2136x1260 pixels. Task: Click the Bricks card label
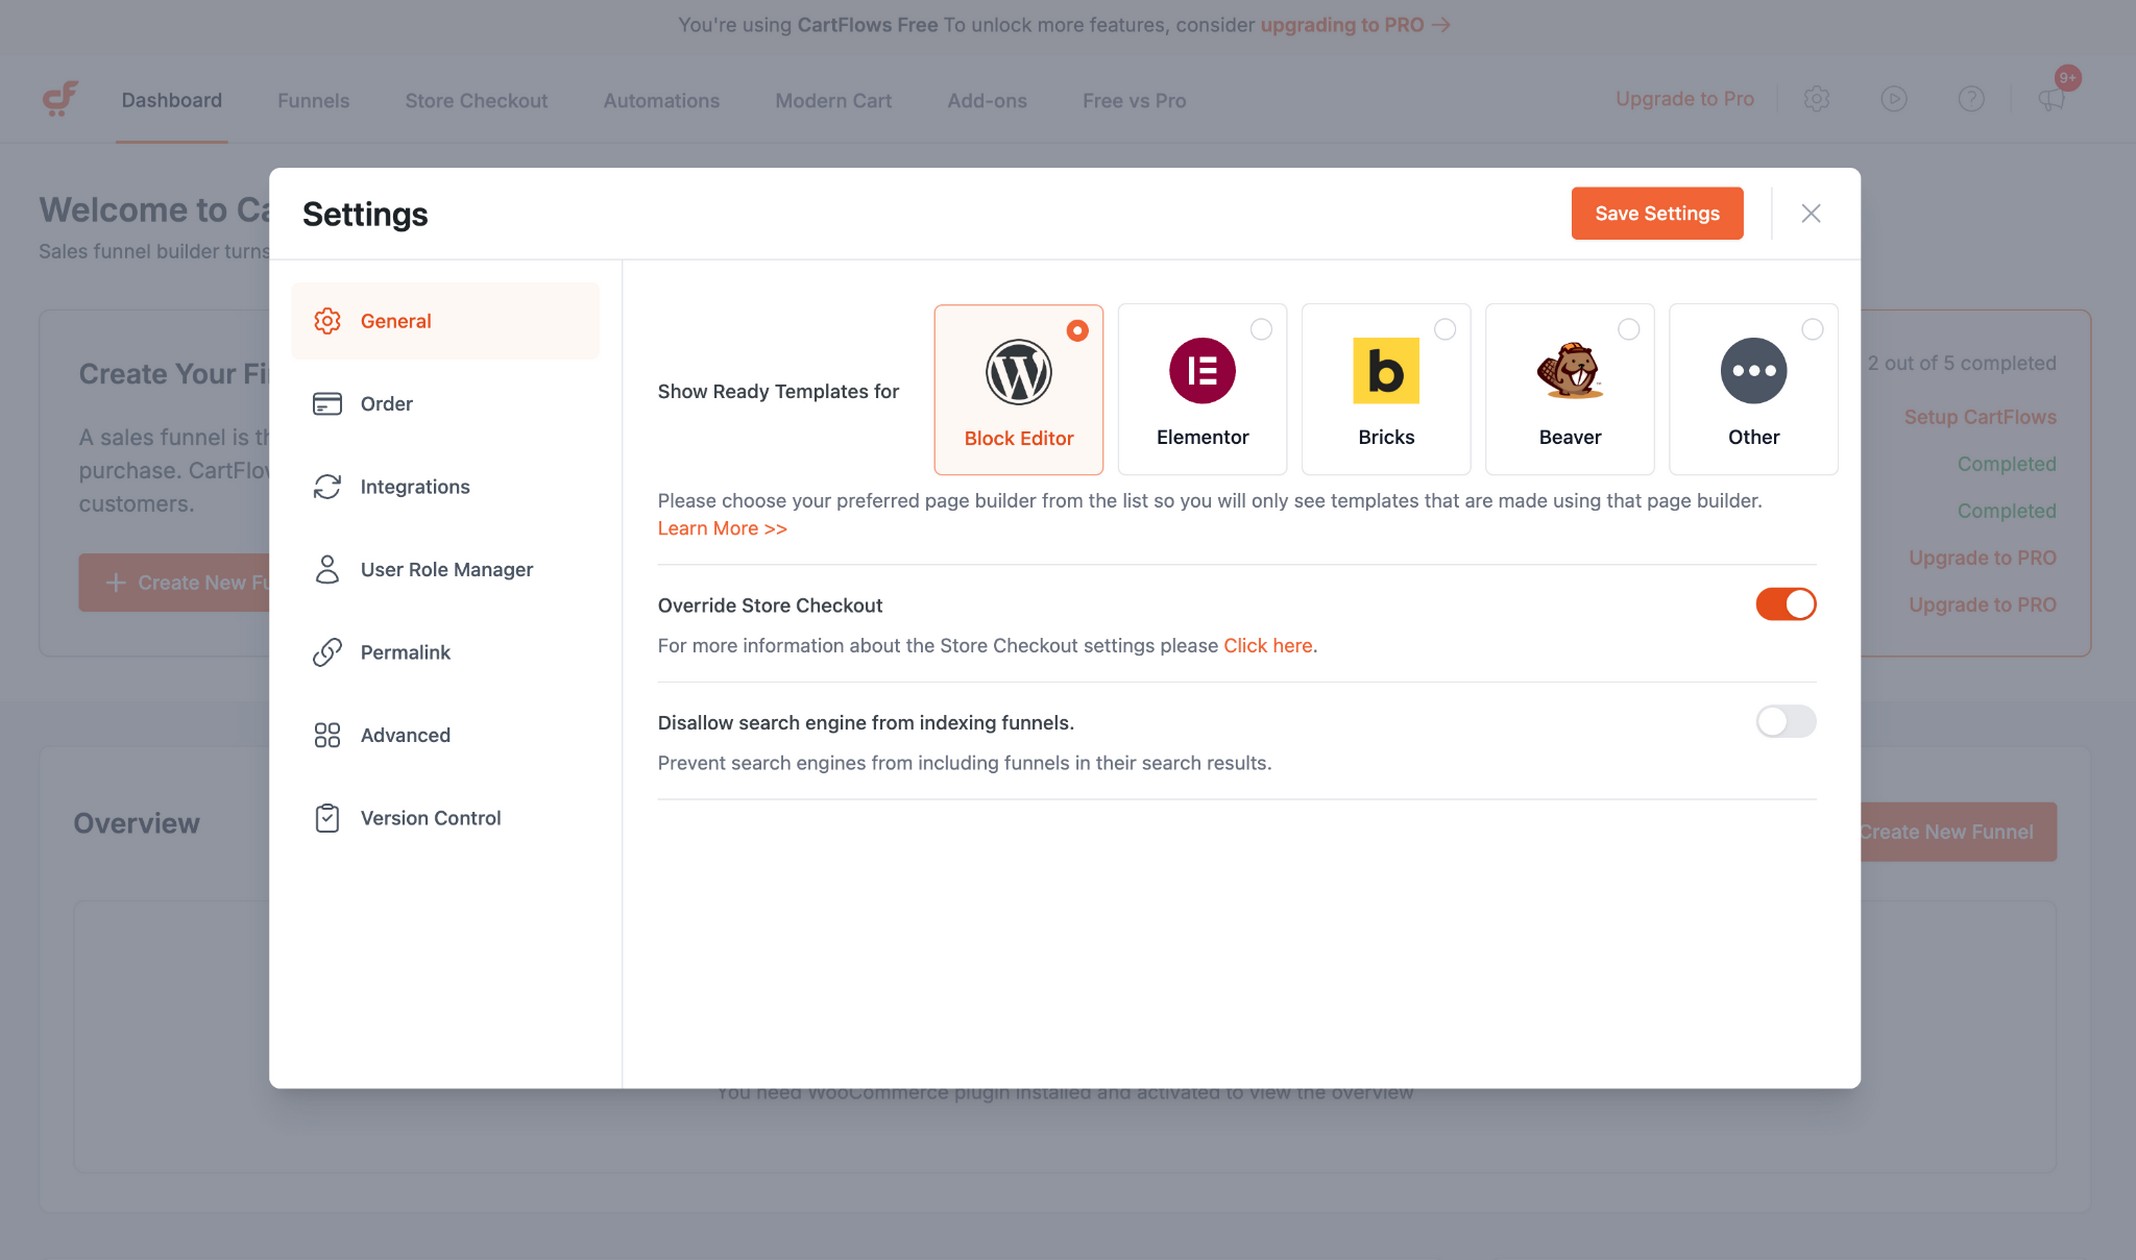click(x=1386, y=437)
